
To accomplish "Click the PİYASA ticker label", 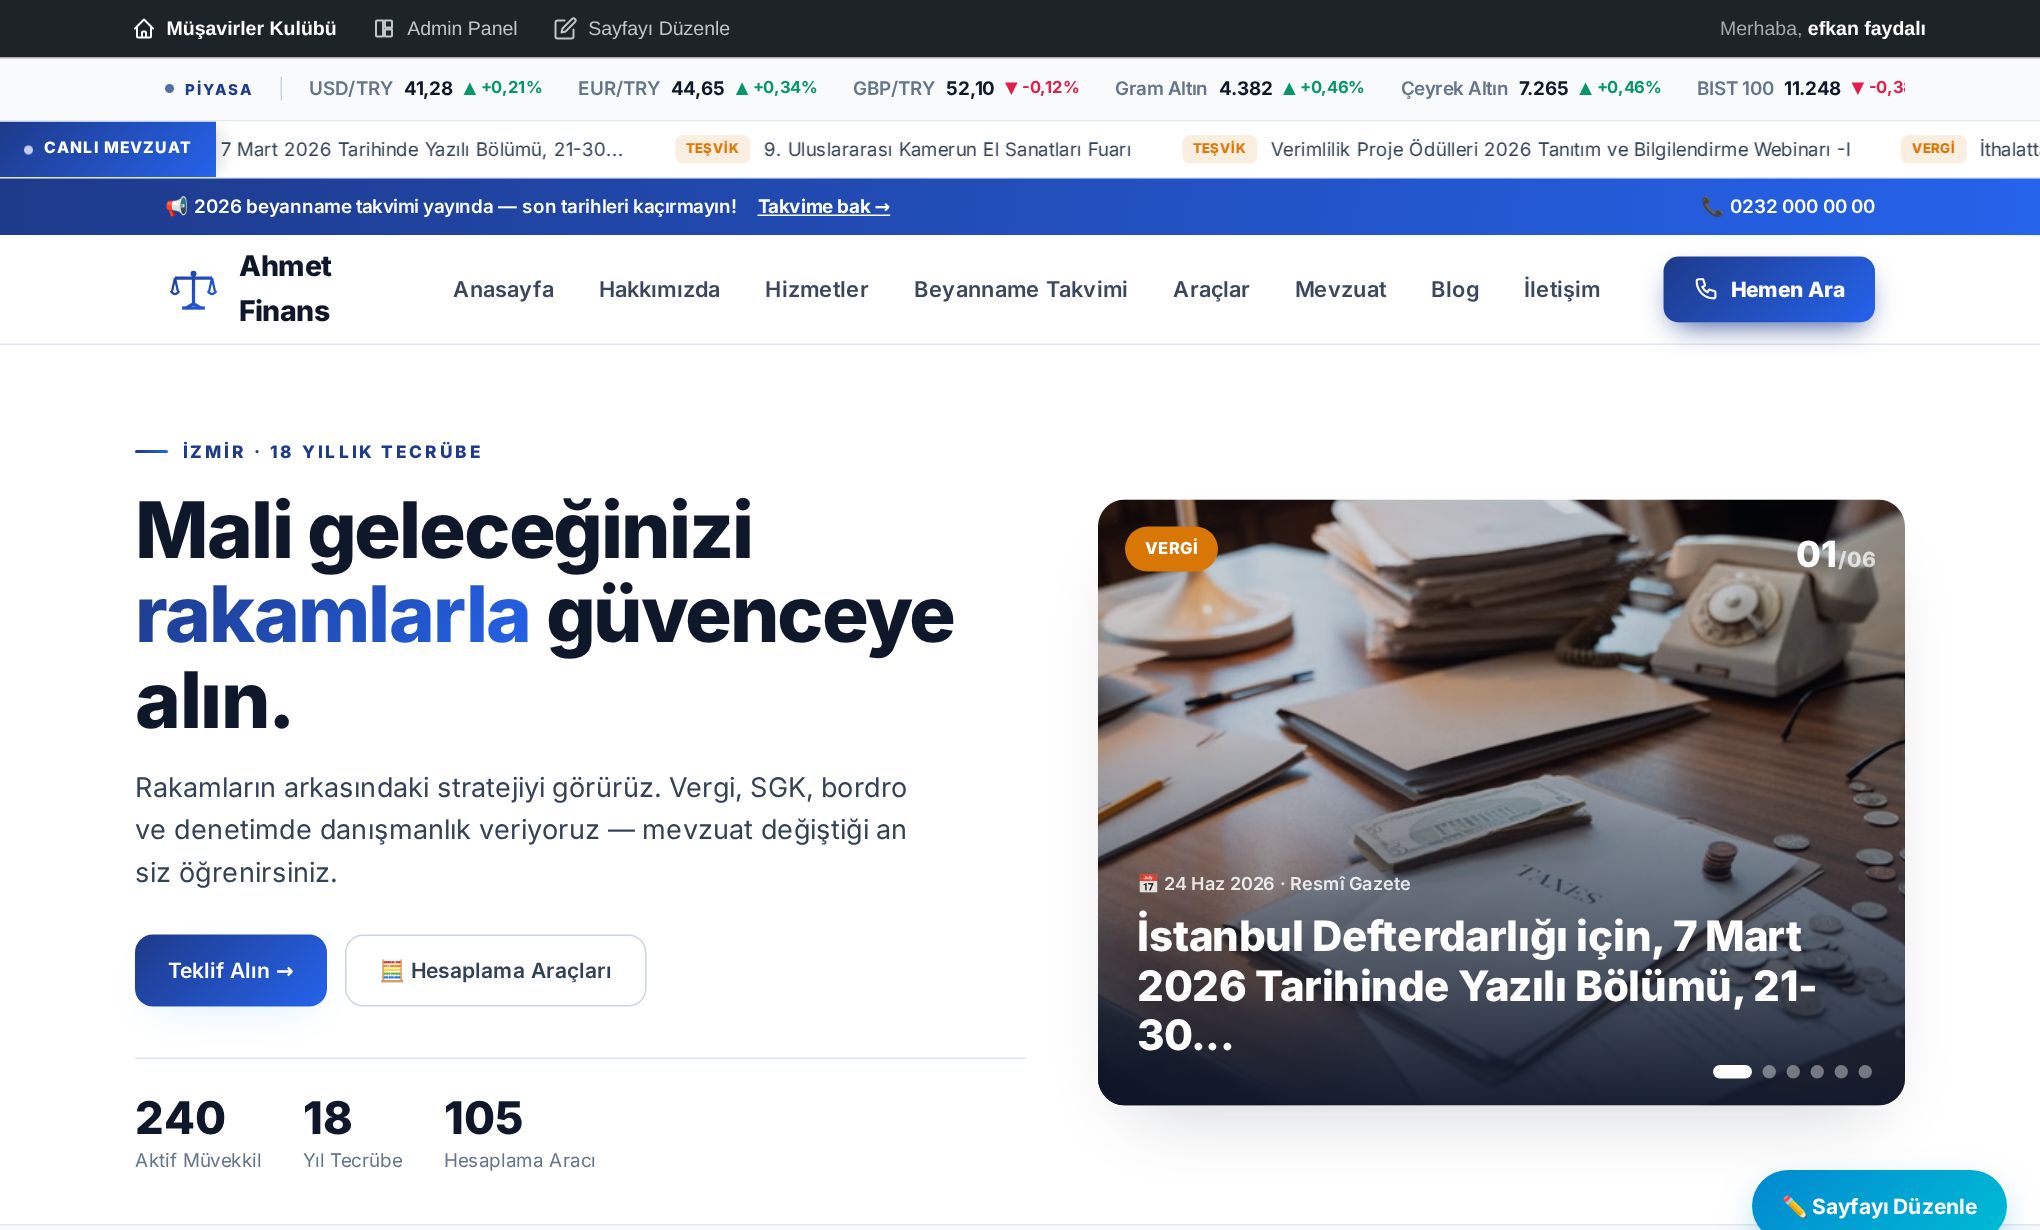I will point(218,89).
